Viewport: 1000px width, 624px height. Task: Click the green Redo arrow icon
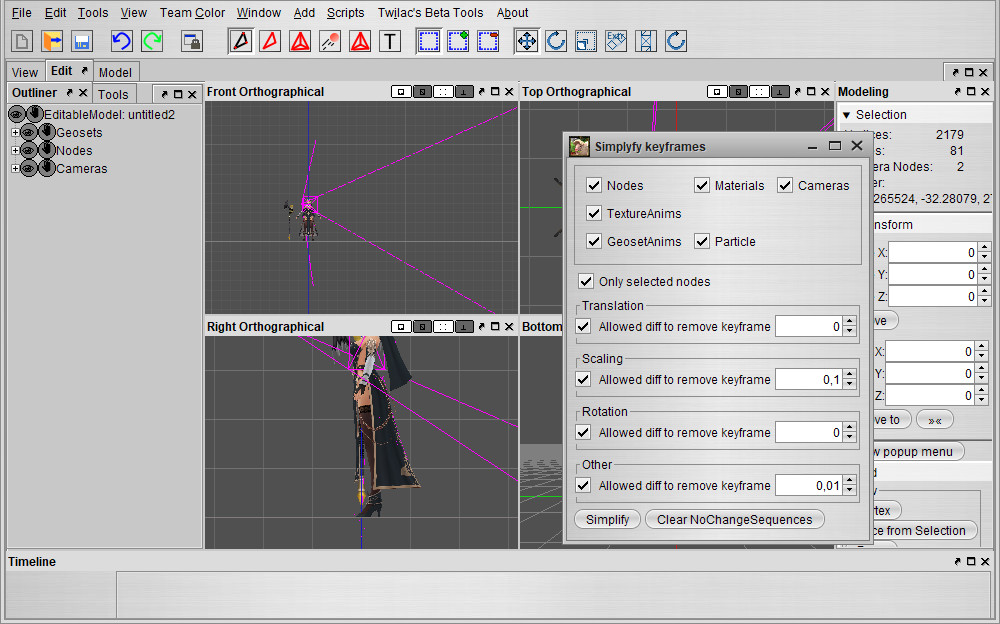152,41
